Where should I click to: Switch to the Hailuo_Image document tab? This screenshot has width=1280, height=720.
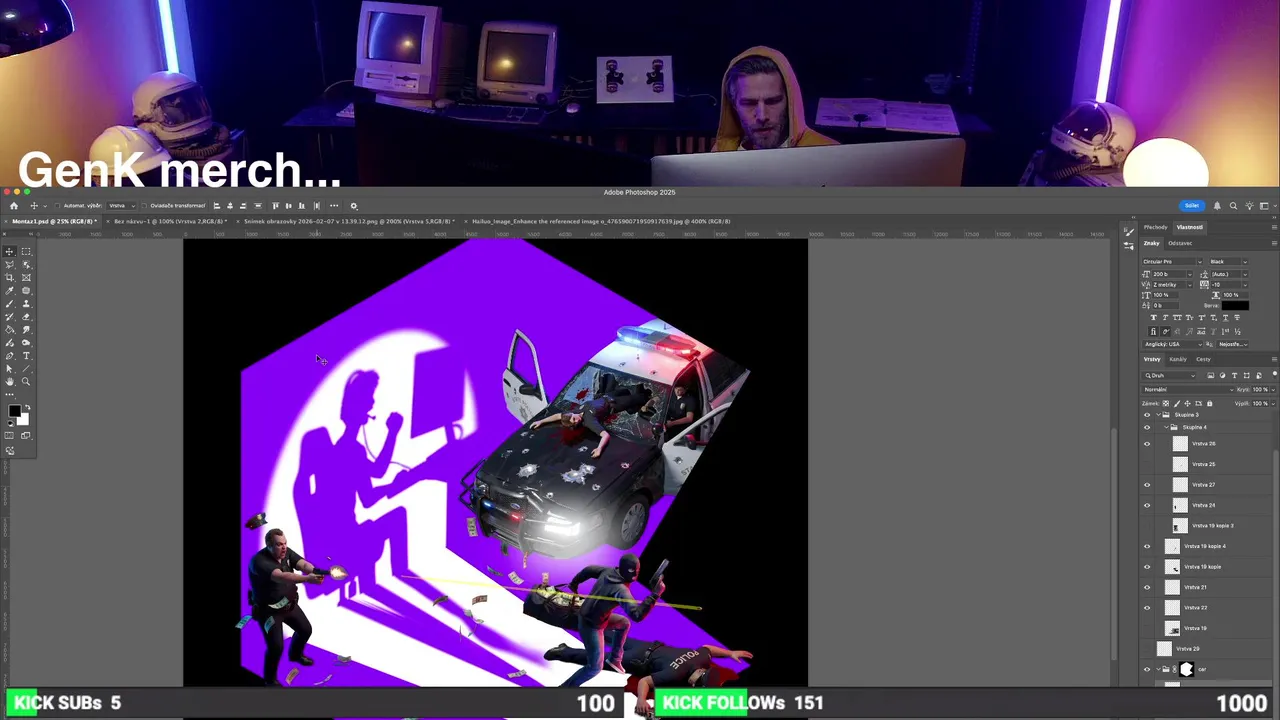coord(600,221)
